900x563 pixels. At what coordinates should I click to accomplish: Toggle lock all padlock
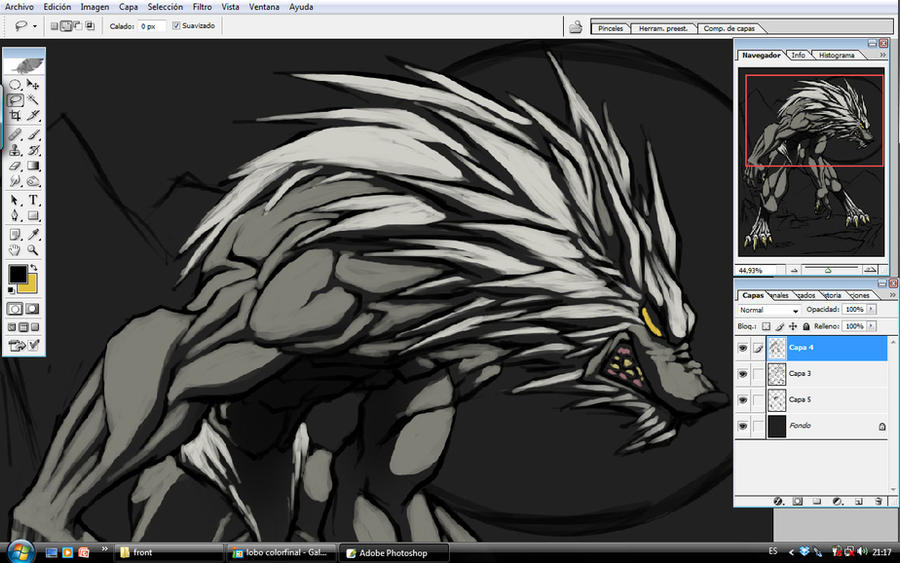(x=806, y=326)
